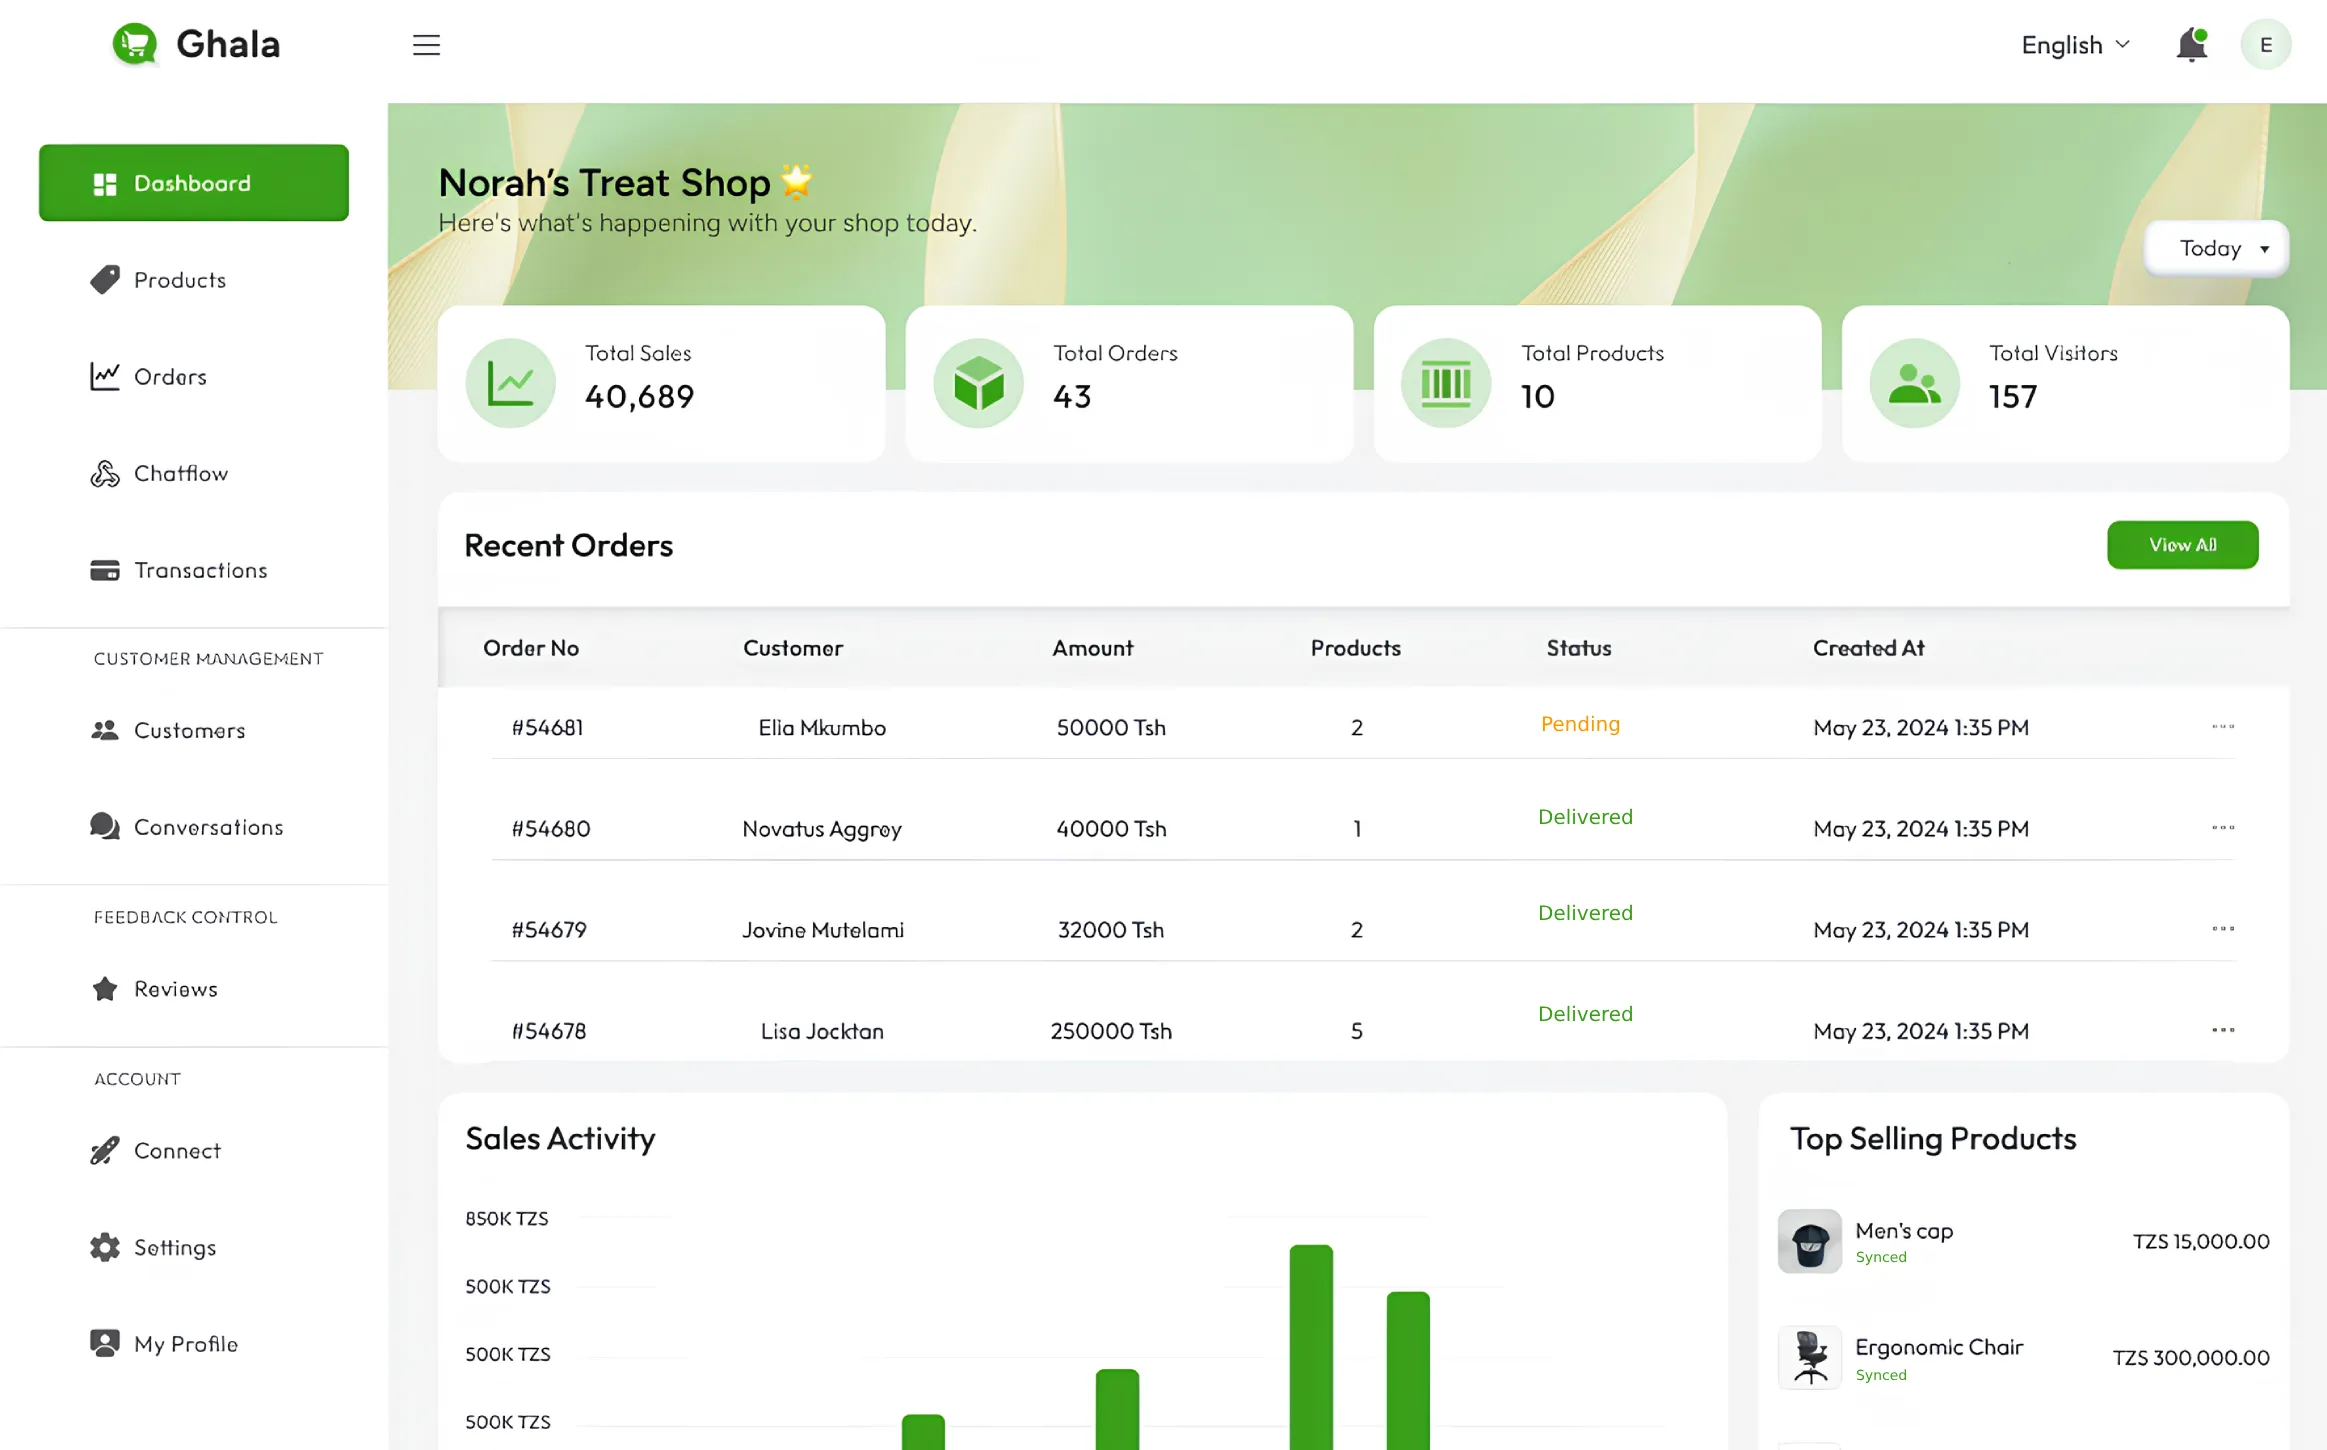Expand the English language dropdown
The width and height of the screenshot is (2327, 1450).
2075,45
